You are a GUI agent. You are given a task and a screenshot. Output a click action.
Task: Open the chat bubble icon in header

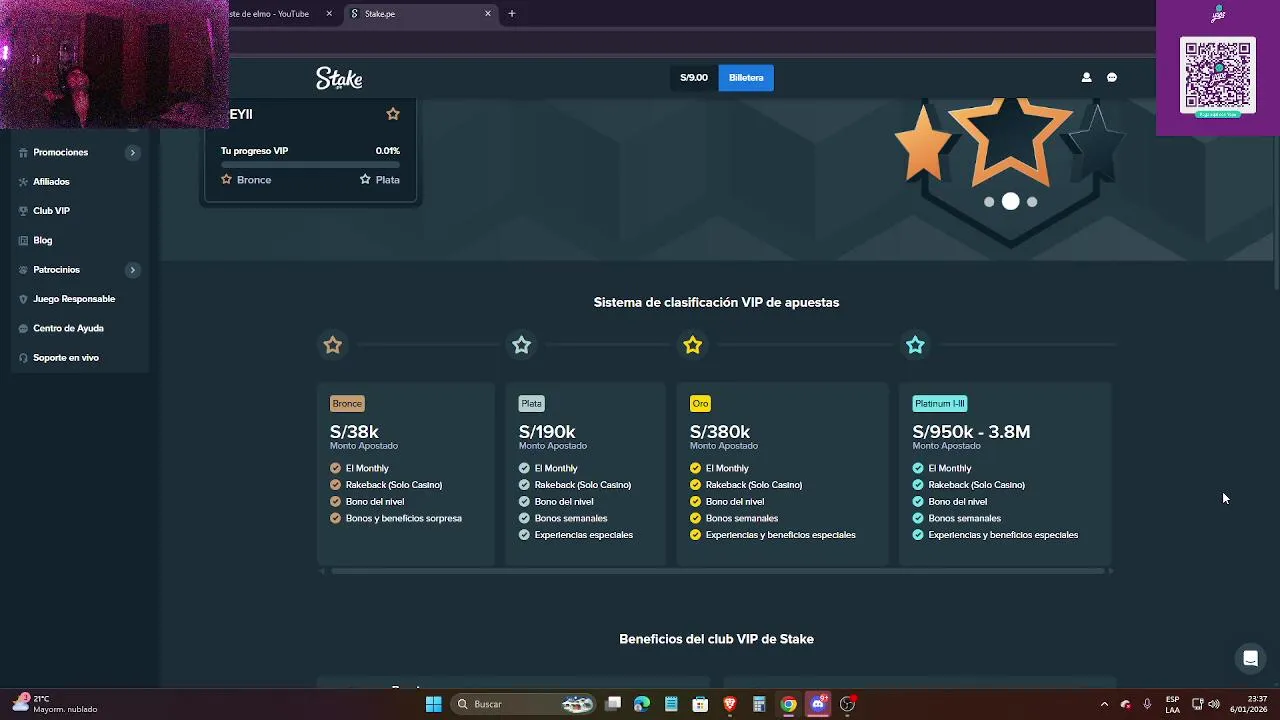point(1112,77)
